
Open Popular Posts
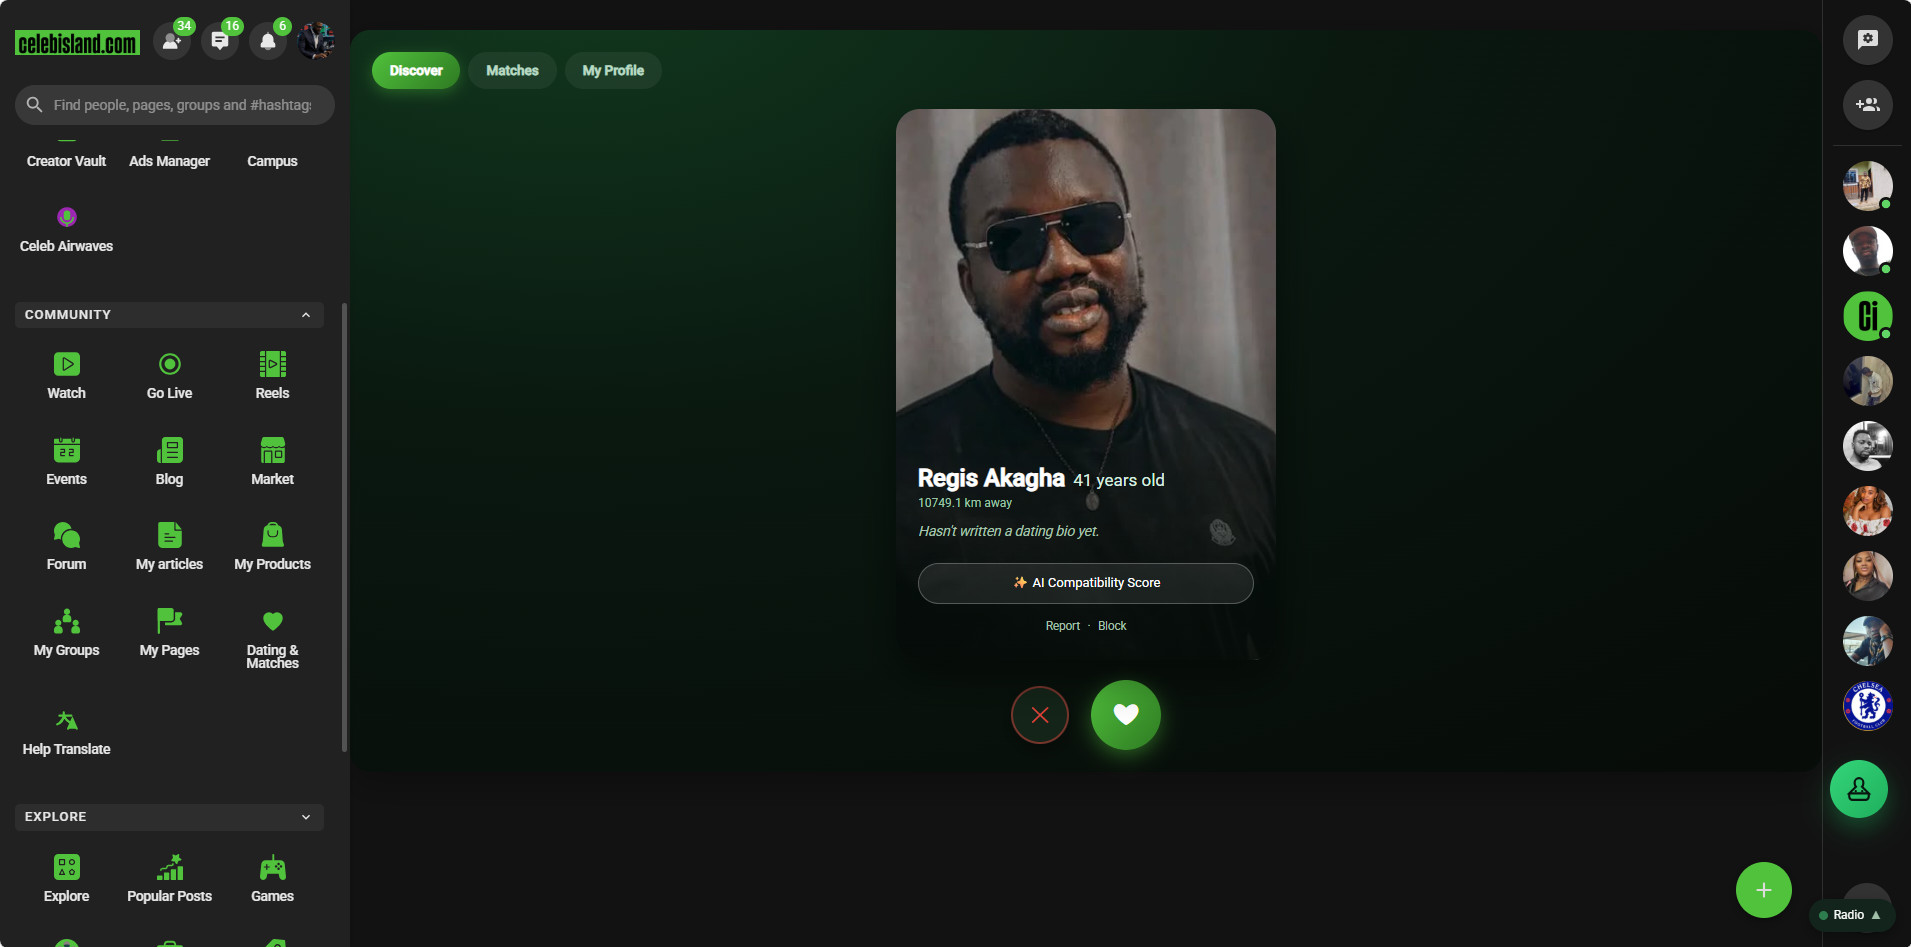pos(170,879)
